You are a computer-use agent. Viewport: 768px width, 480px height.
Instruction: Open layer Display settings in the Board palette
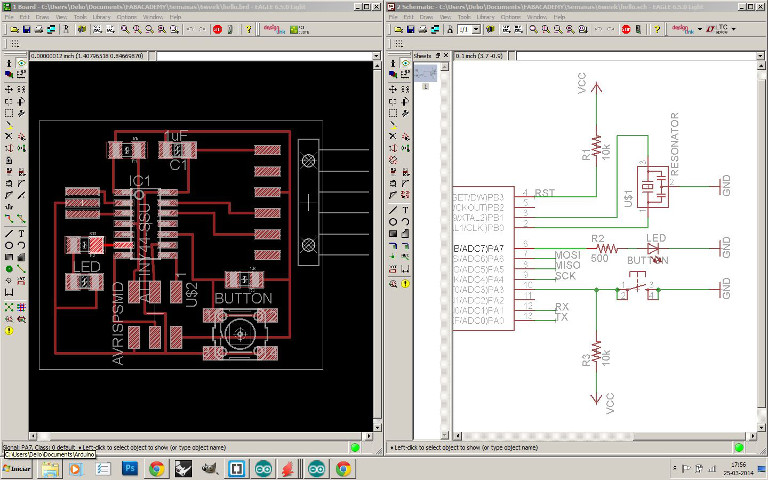[x=9, y=74]
